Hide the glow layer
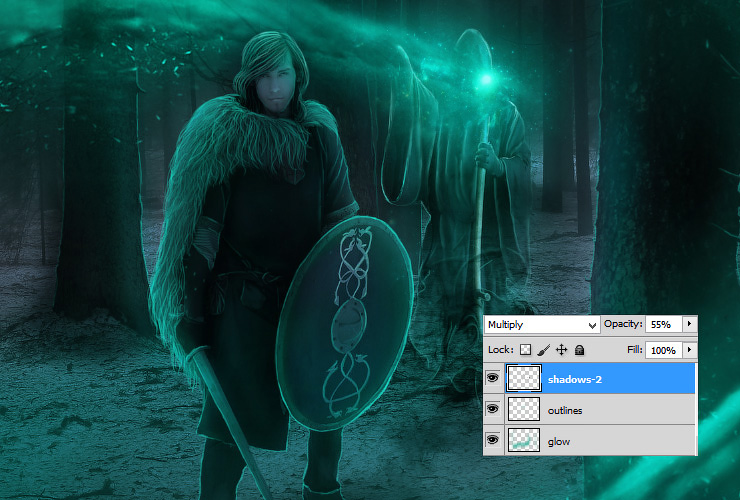 tap(493, 440)
